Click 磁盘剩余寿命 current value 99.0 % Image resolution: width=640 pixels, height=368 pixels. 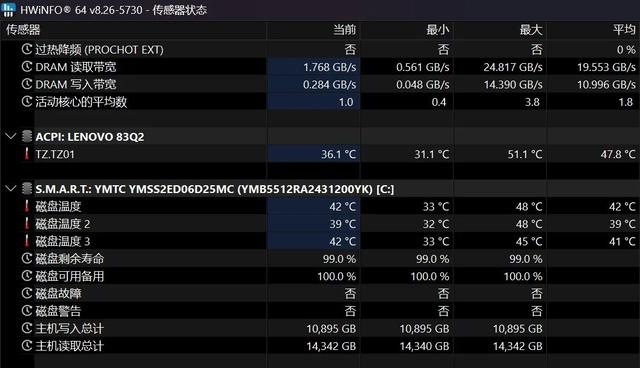tap(339, 259)
